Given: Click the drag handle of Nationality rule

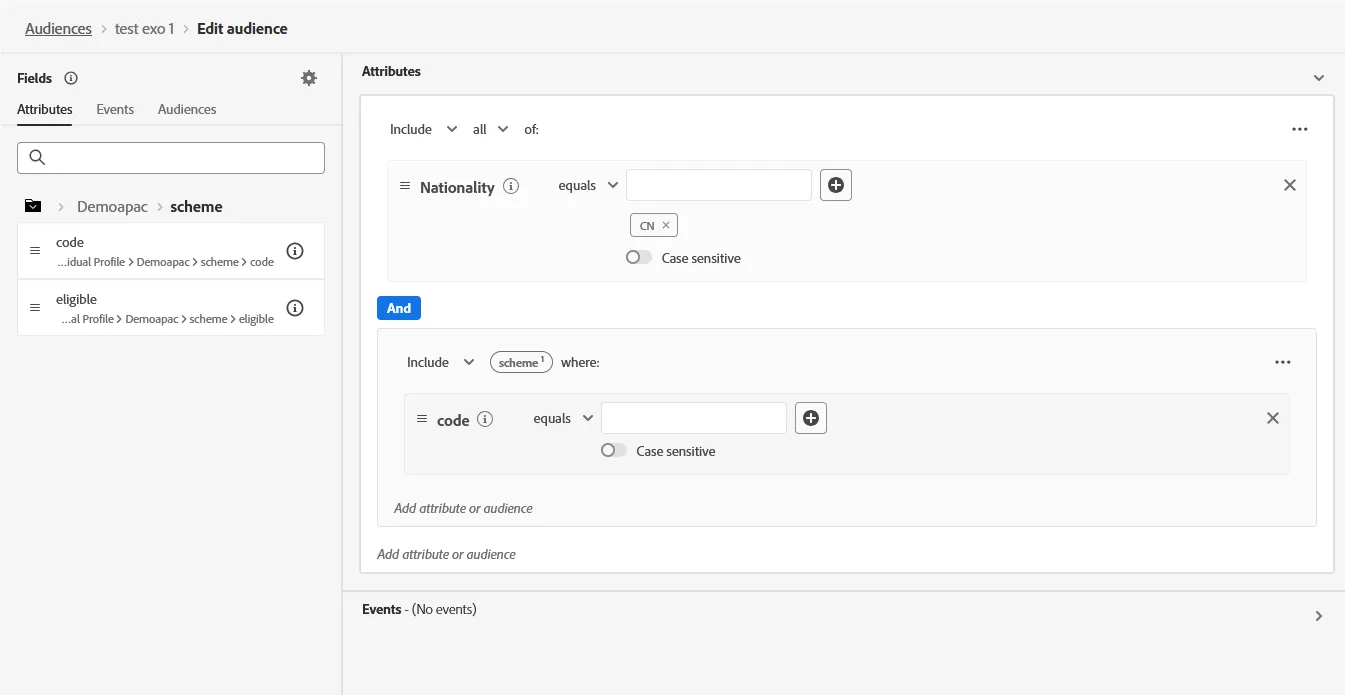Looking at the screenshot, I should [405, 186].
